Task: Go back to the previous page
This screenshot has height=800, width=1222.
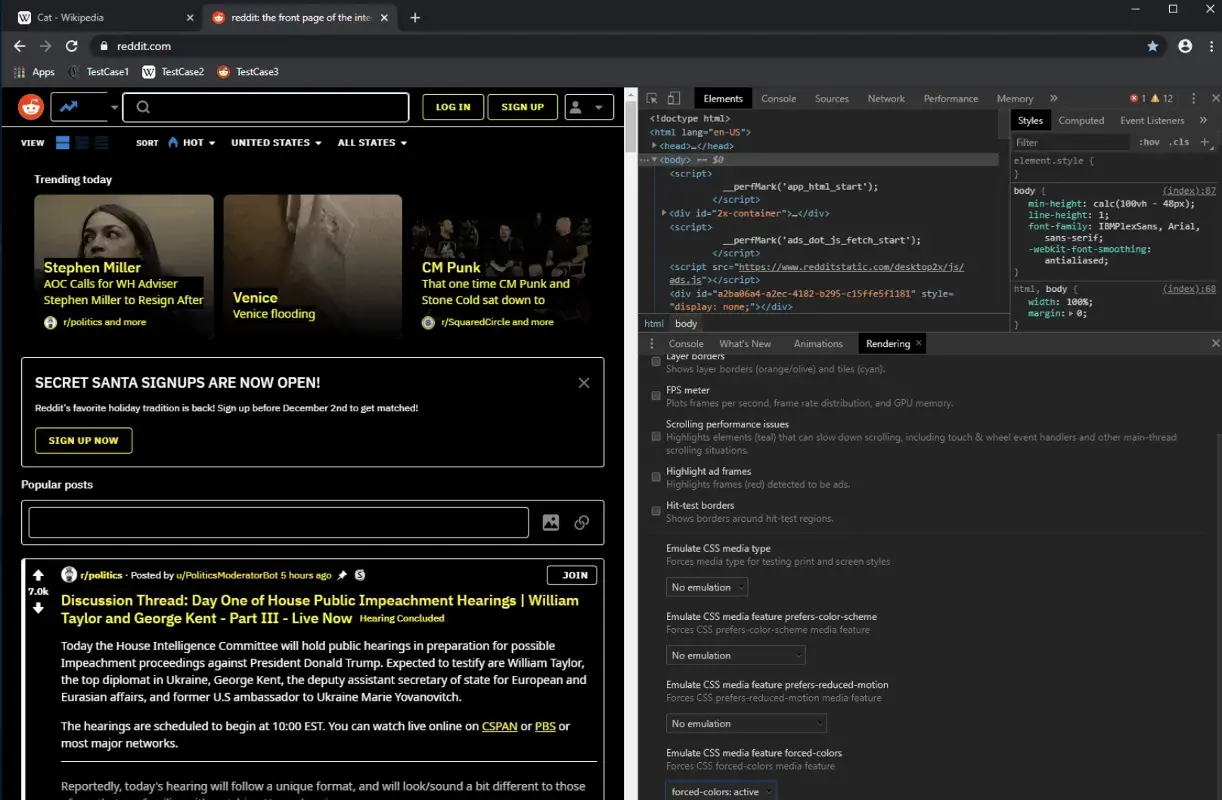Action: pyautogui.click(x=19, y=46)
